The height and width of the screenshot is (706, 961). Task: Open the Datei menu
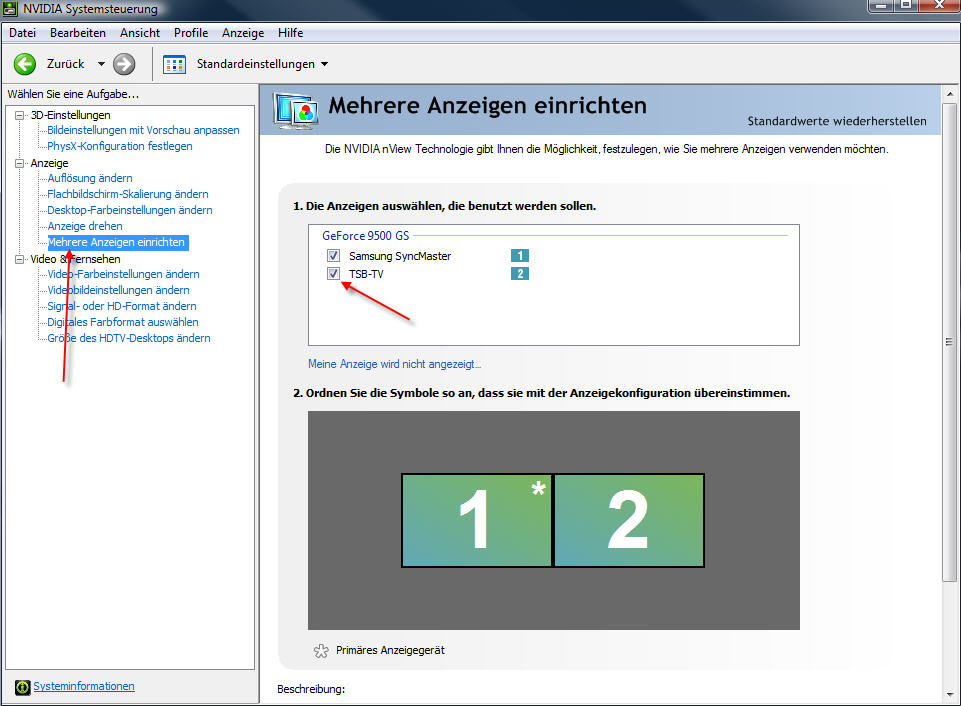coord(23,33)
